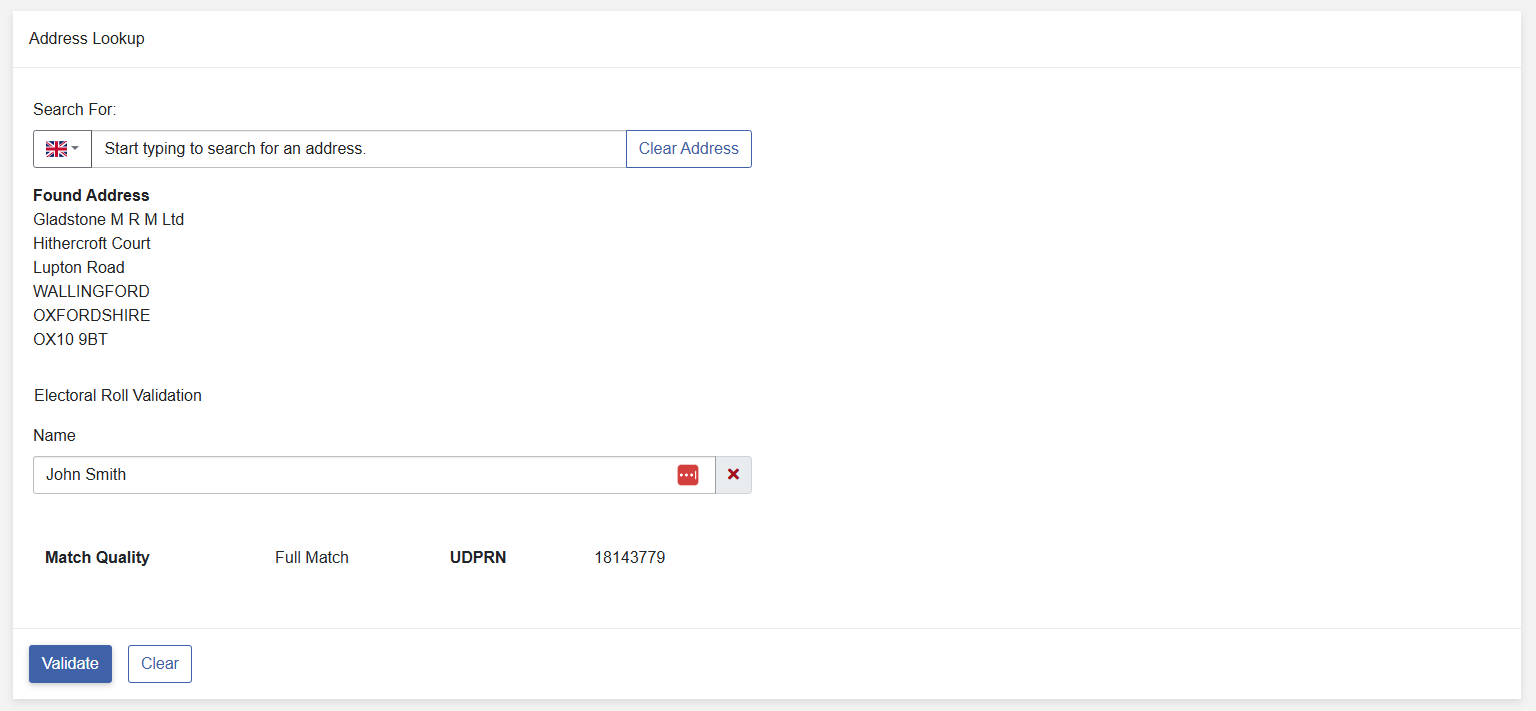Click the Electoral Roll Validation heading
1536x711 pixels.
118,395
